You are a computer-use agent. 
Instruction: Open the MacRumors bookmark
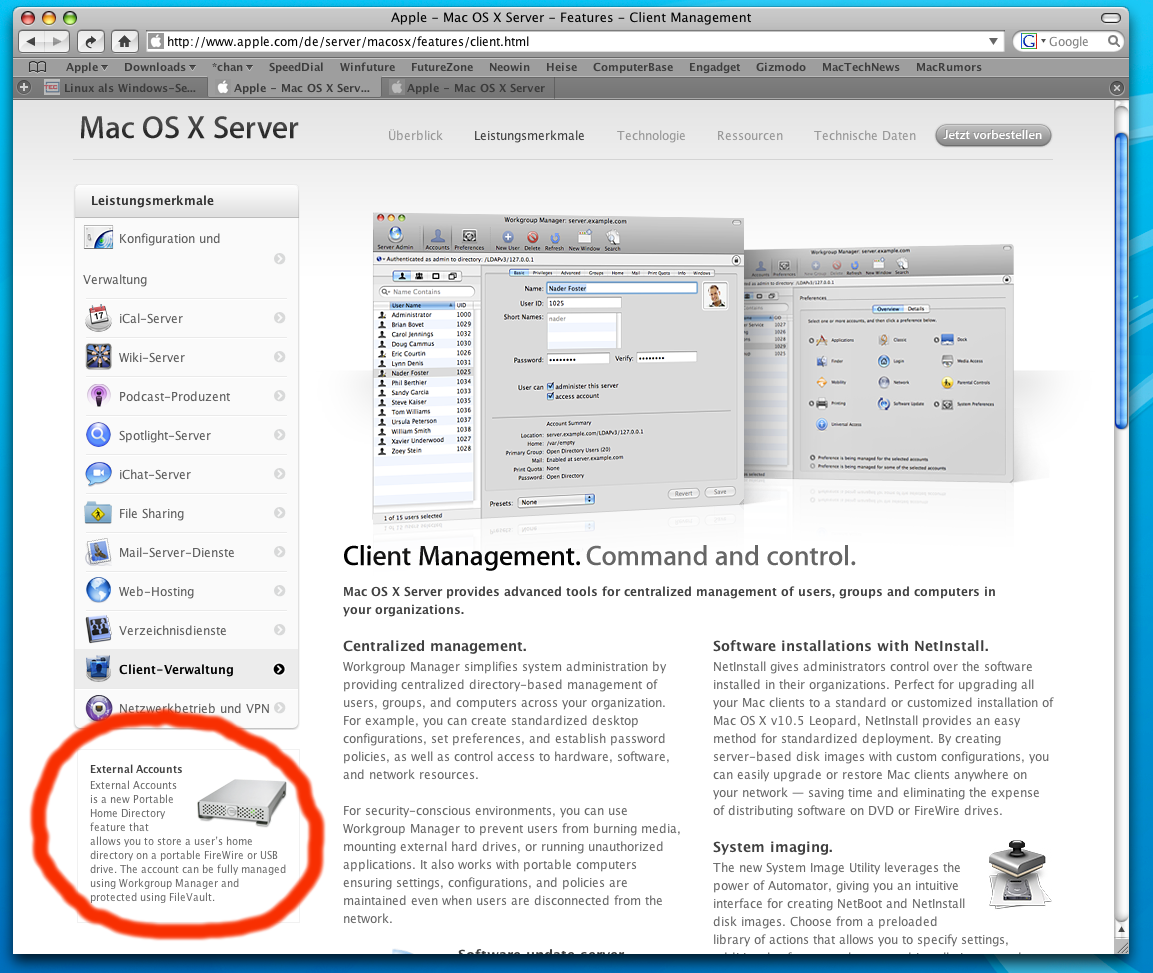tap(949, 67)
